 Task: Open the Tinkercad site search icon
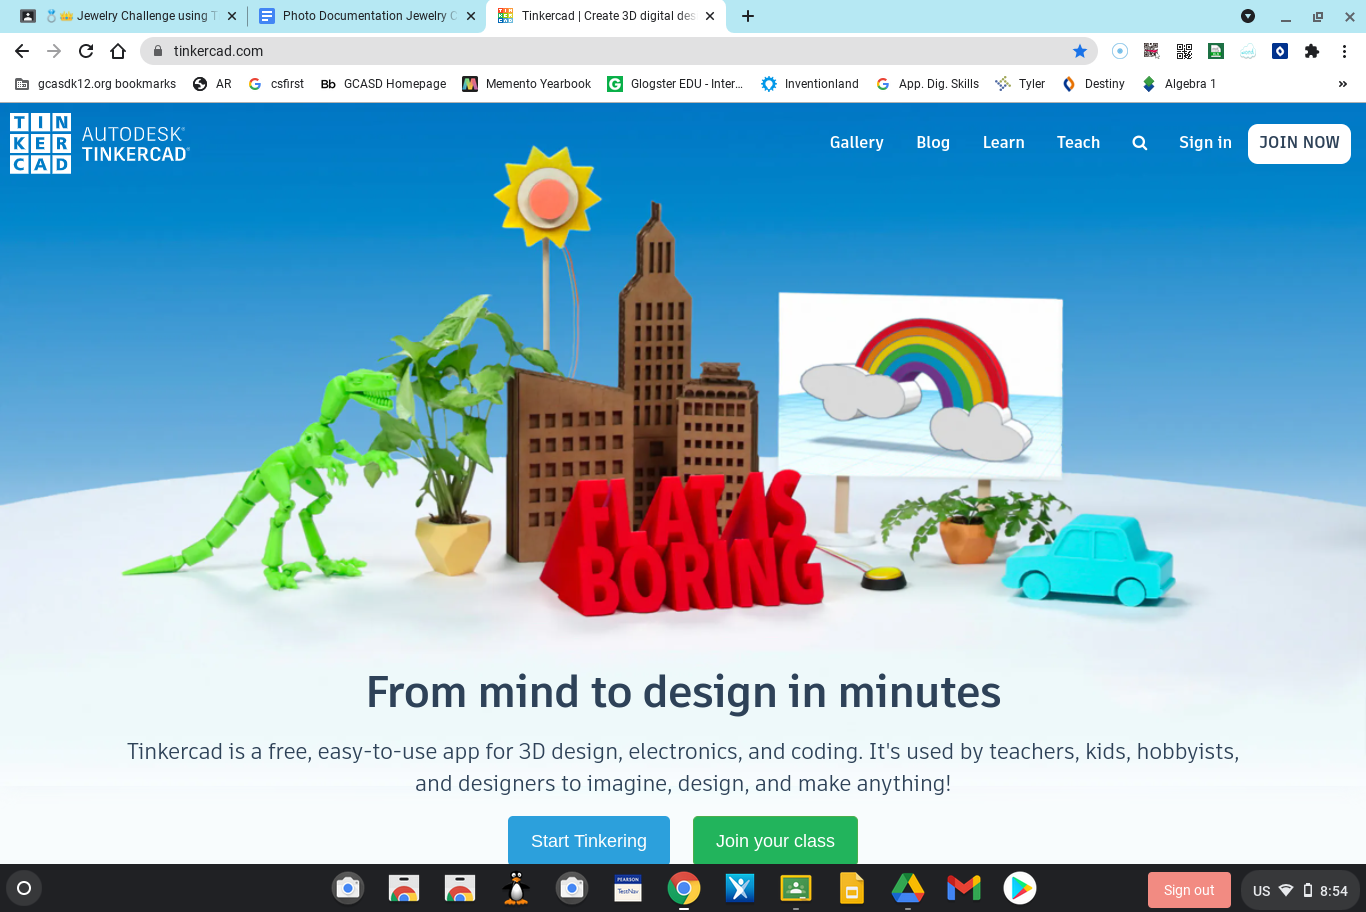(1140, 143)
